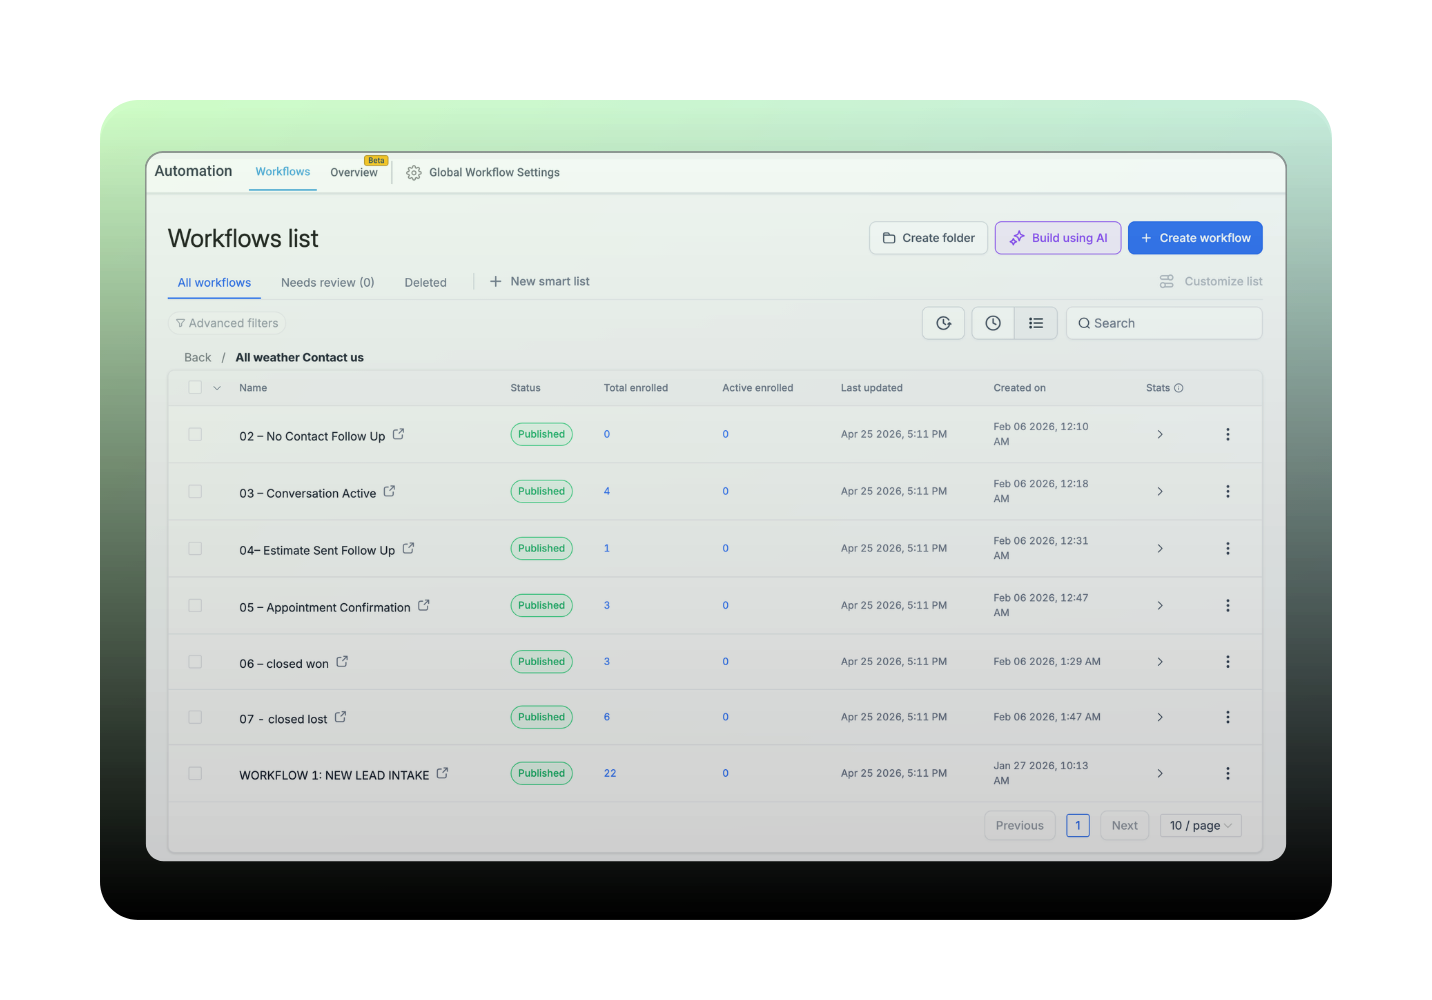The image size is (1432, 1000).
Task: Open Global Workflow Settings
Action: pyautogui.click(x=484, y=173)
